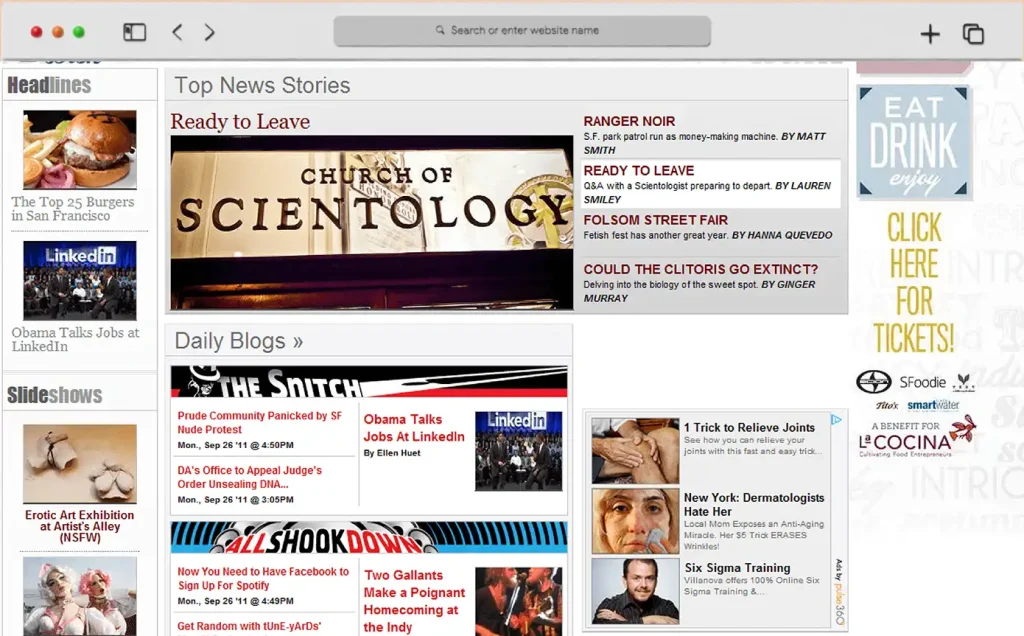Click the joint relief ad image
Screen dimensions: 1024x636
pos(635,451)
